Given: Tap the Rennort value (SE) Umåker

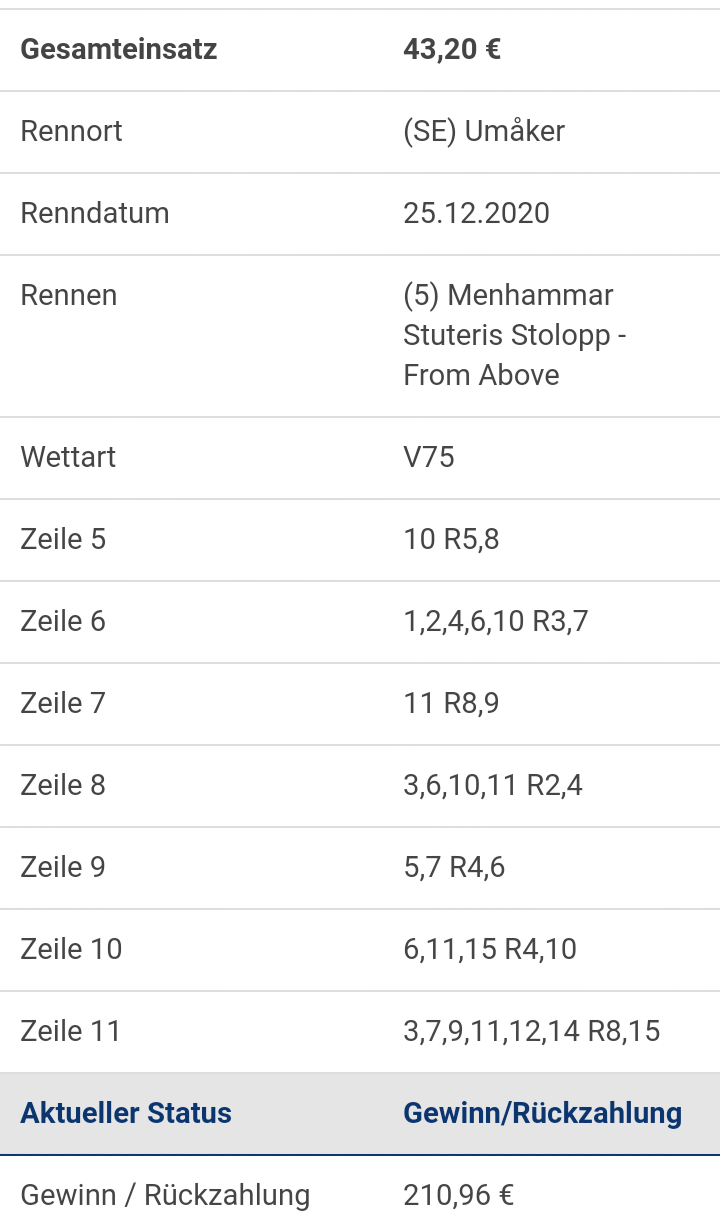Looking at the screenshot, I should click(484, 131).
